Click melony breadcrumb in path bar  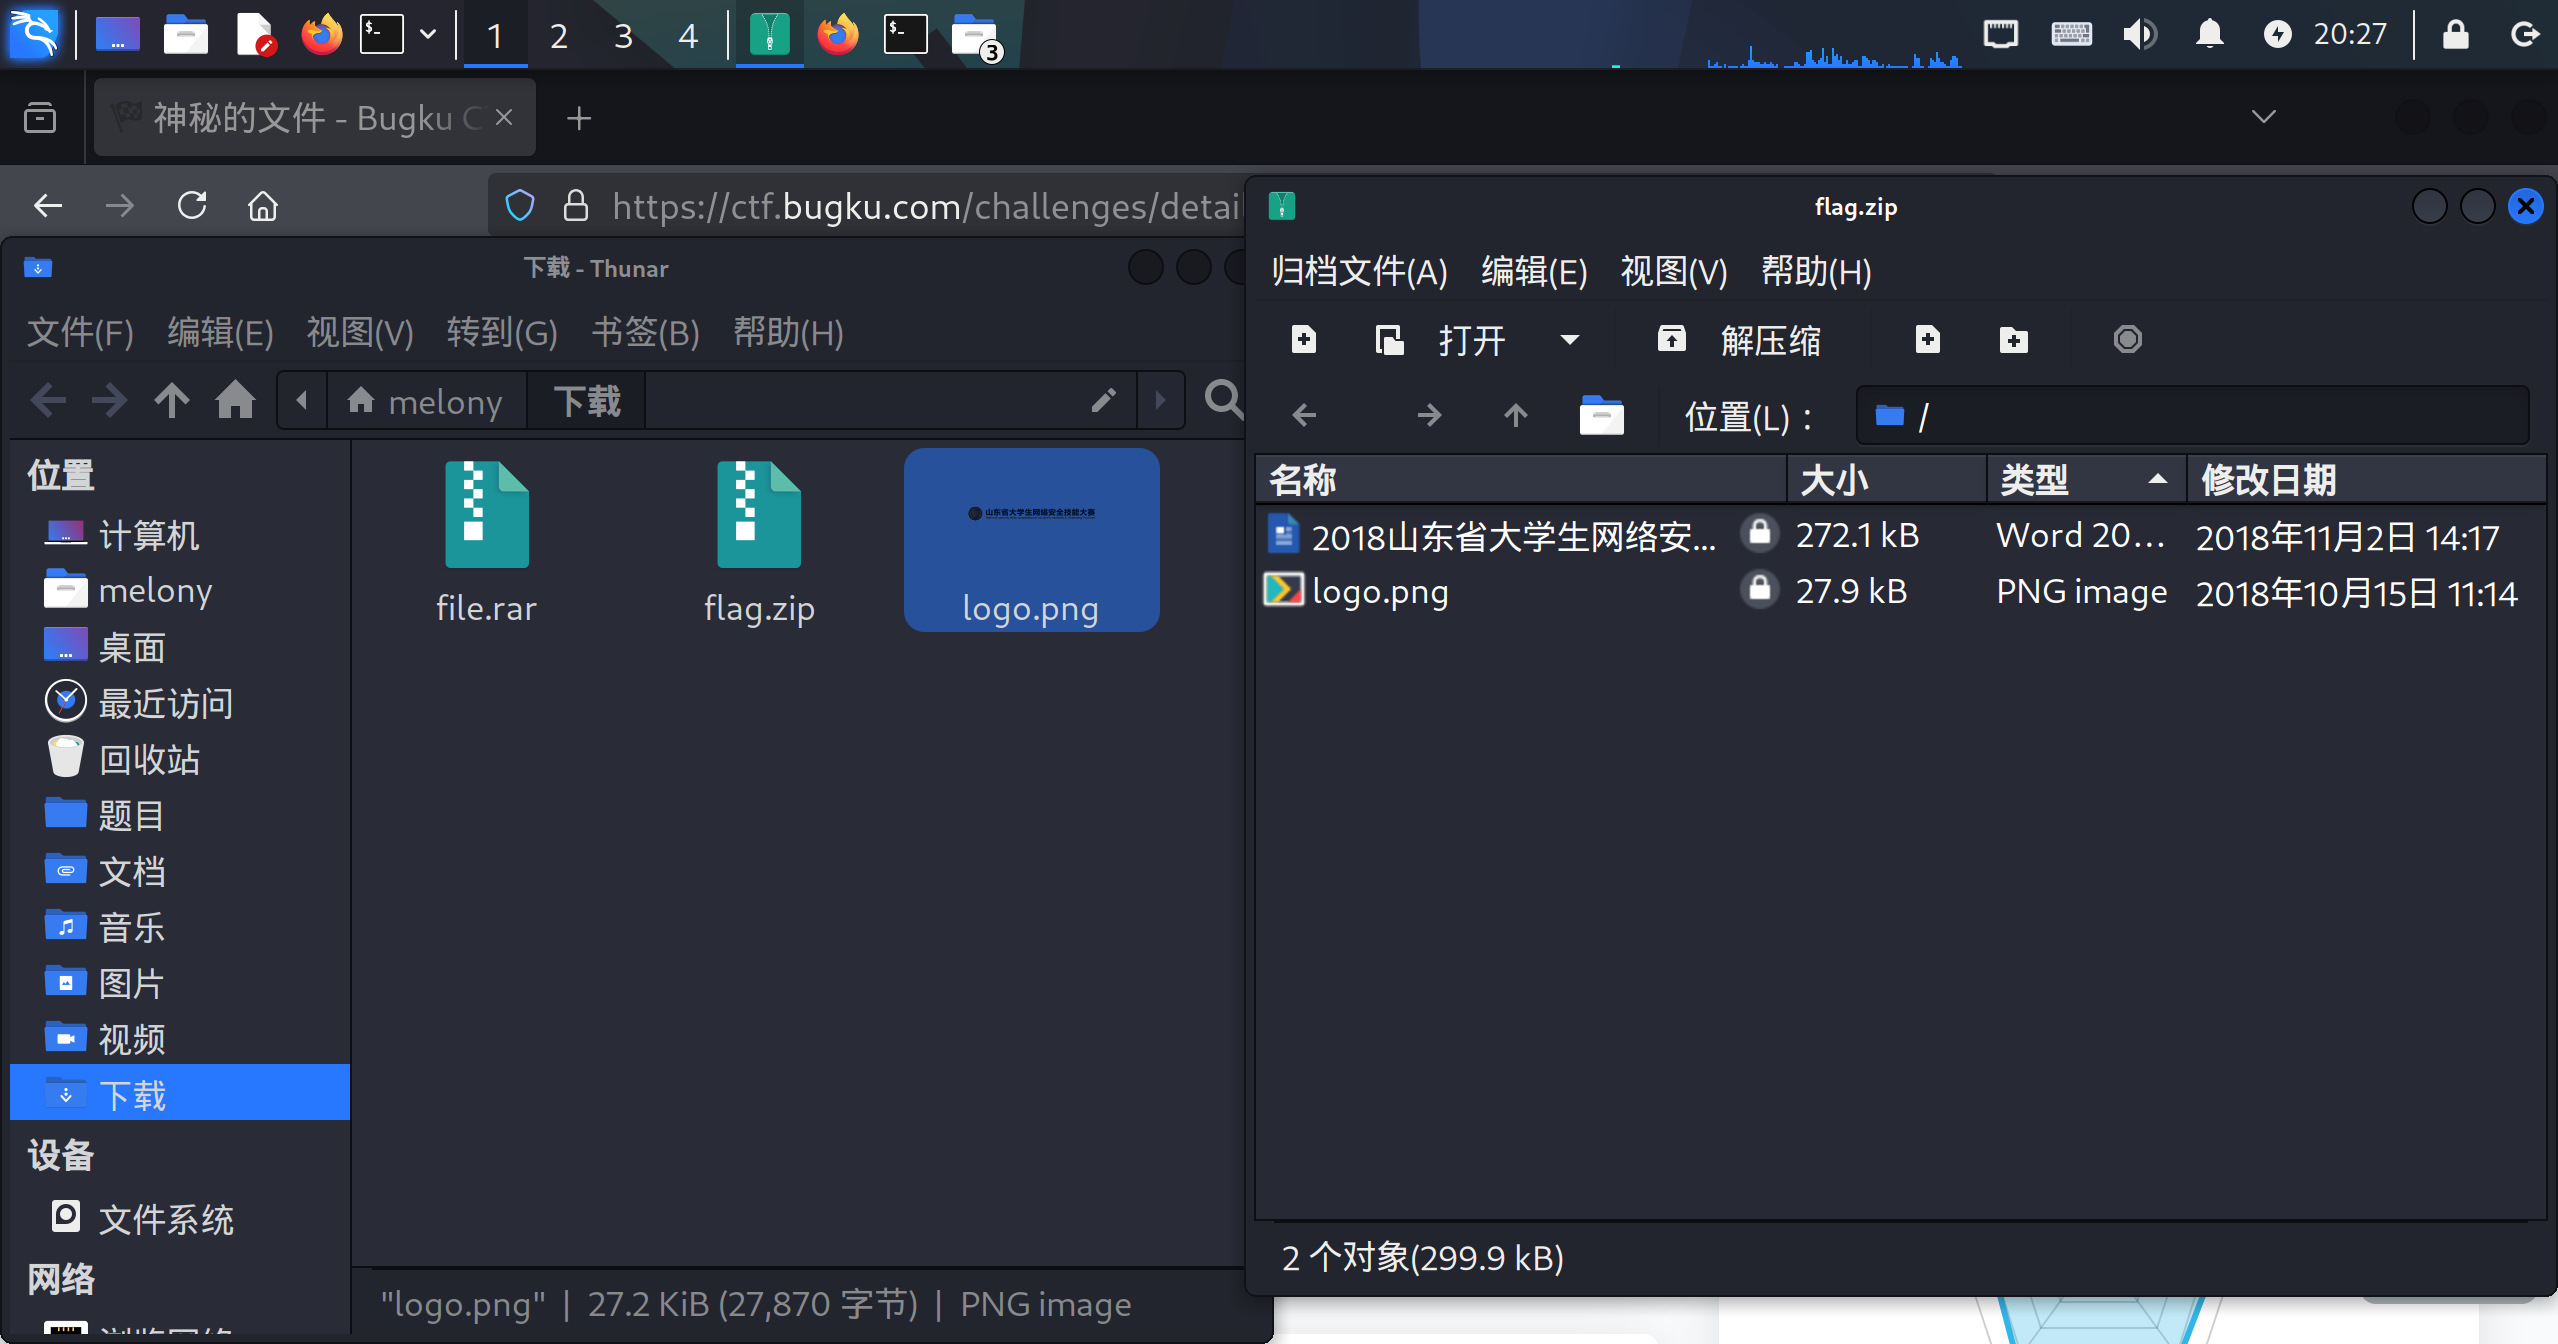(x=426, y=401)
